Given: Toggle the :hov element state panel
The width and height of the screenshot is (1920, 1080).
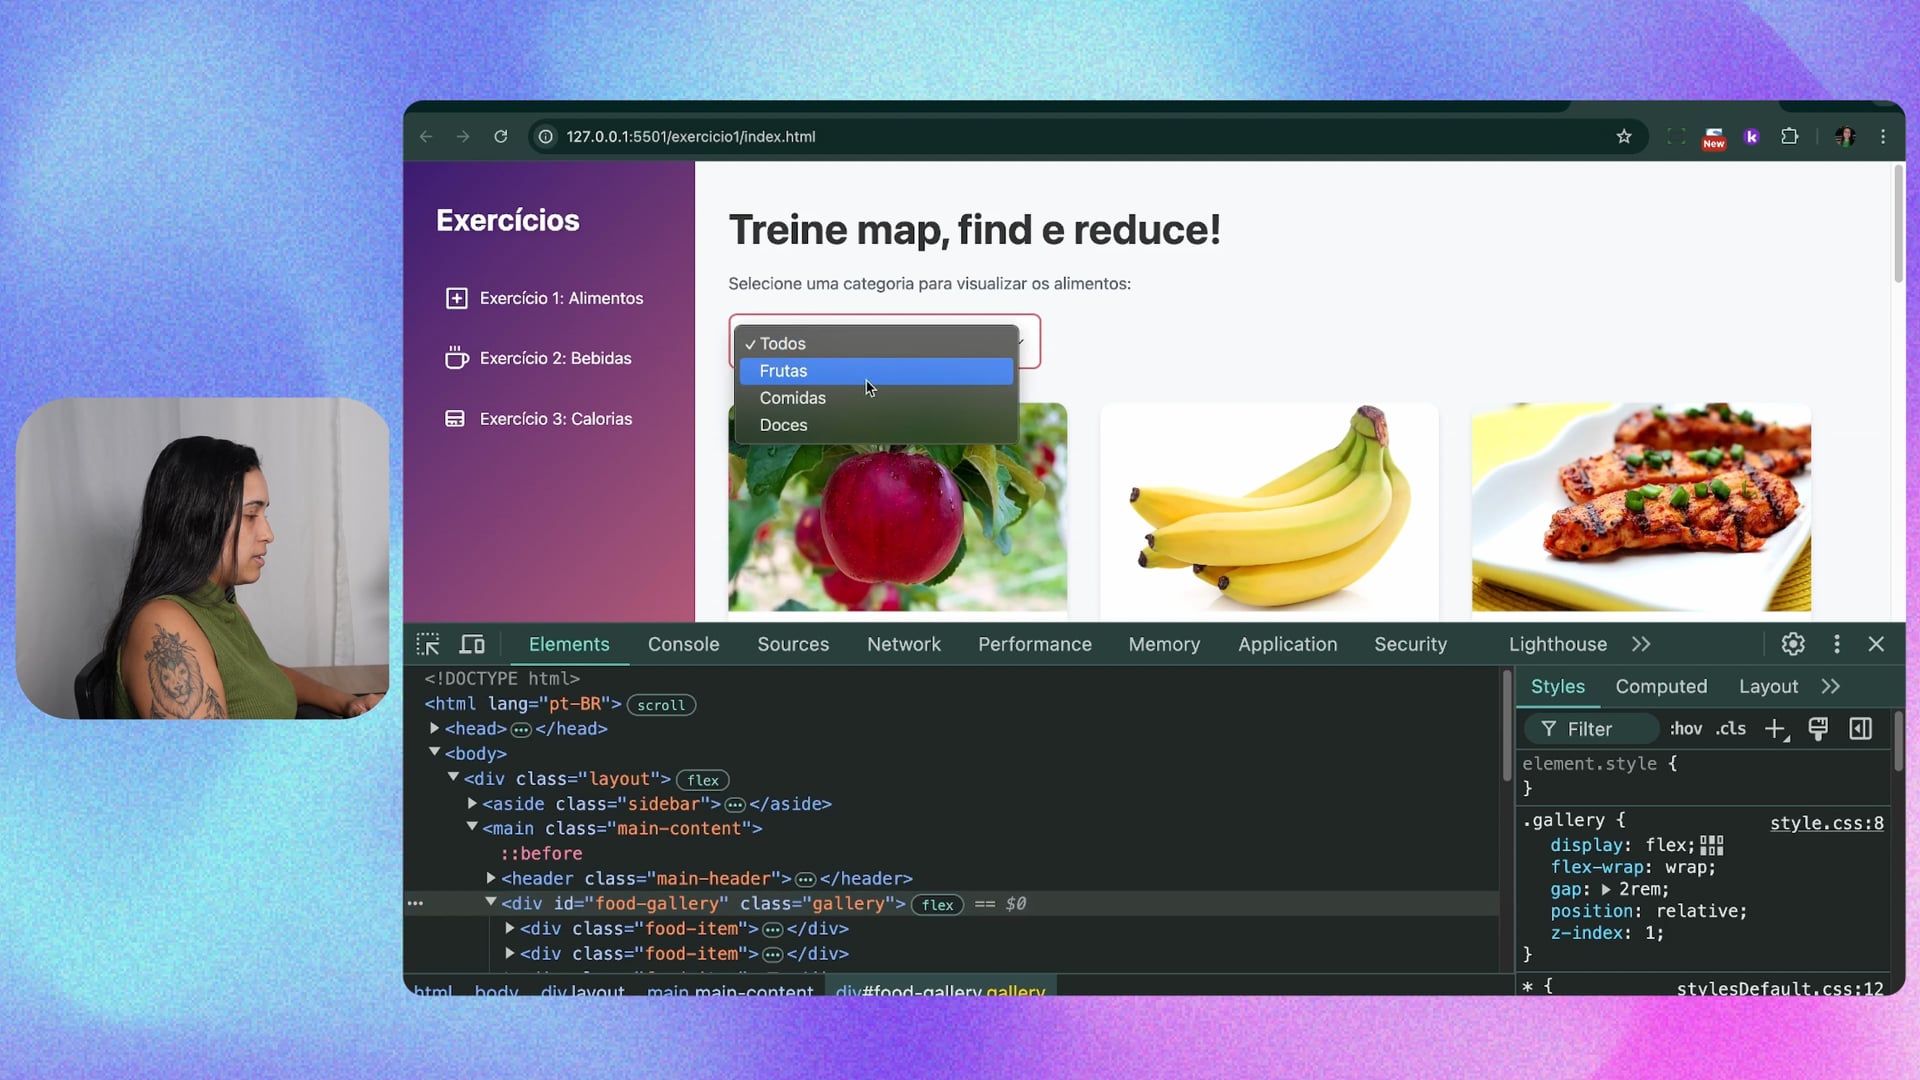Looking at the screenshot, I should [1685, 729].
